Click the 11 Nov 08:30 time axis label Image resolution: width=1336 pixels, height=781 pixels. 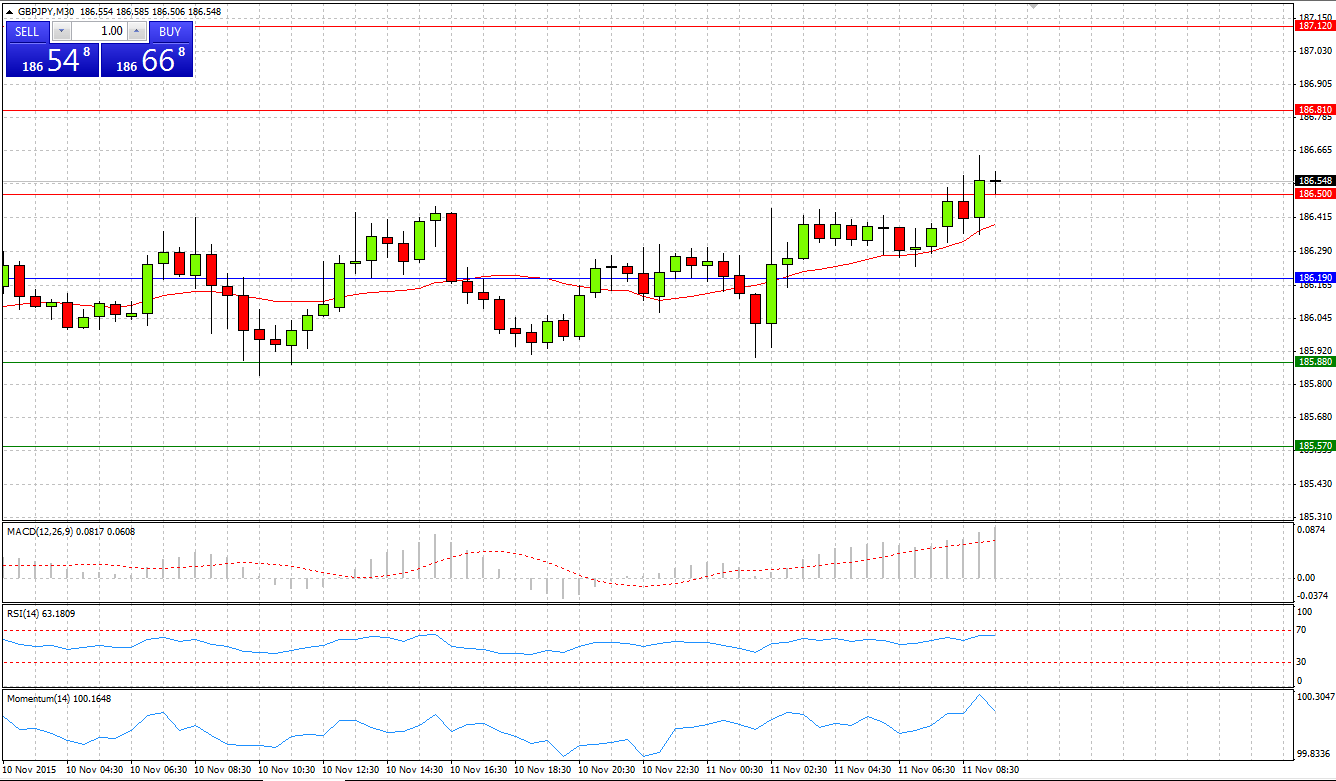pos(991,770)
